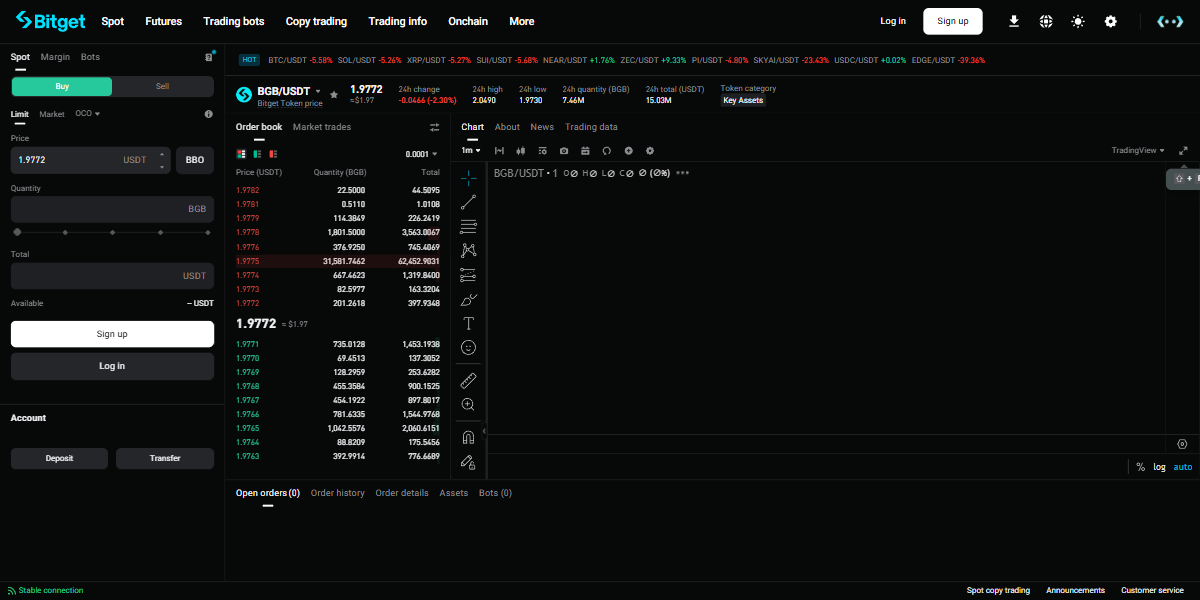This screenshot has height=600, width=1200.
Task: Open the trading tutorial book icon
Action: coord(209,57)
